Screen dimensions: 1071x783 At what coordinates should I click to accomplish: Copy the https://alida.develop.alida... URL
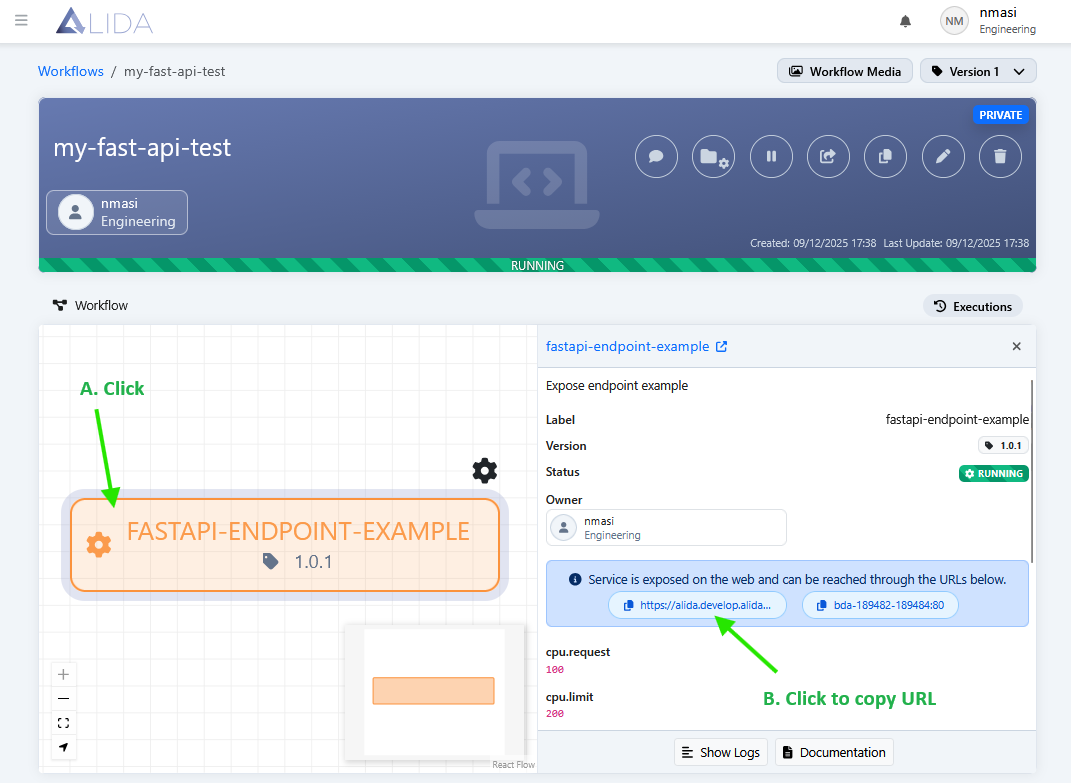(697, 605)
